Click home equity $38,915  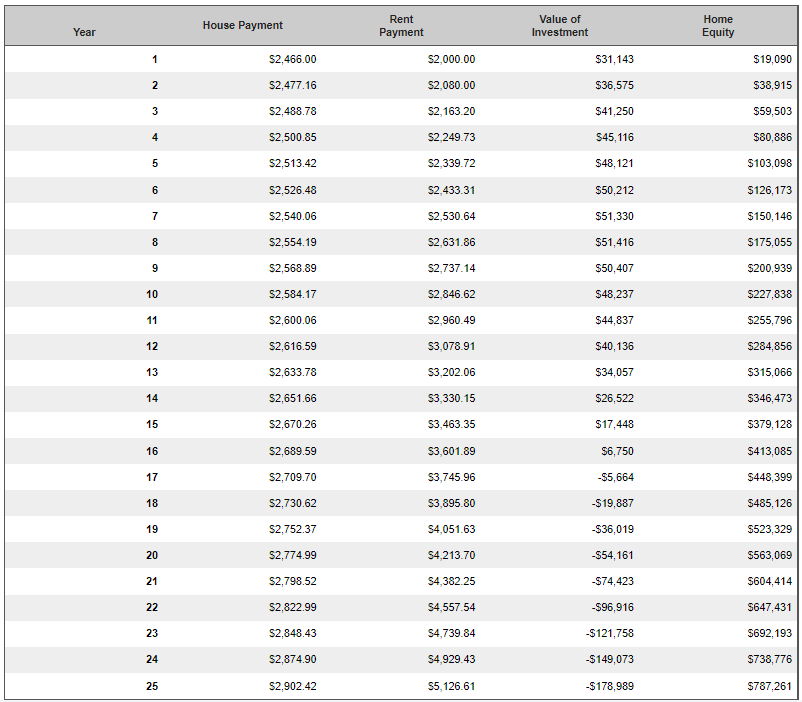[x=772, y=85]
